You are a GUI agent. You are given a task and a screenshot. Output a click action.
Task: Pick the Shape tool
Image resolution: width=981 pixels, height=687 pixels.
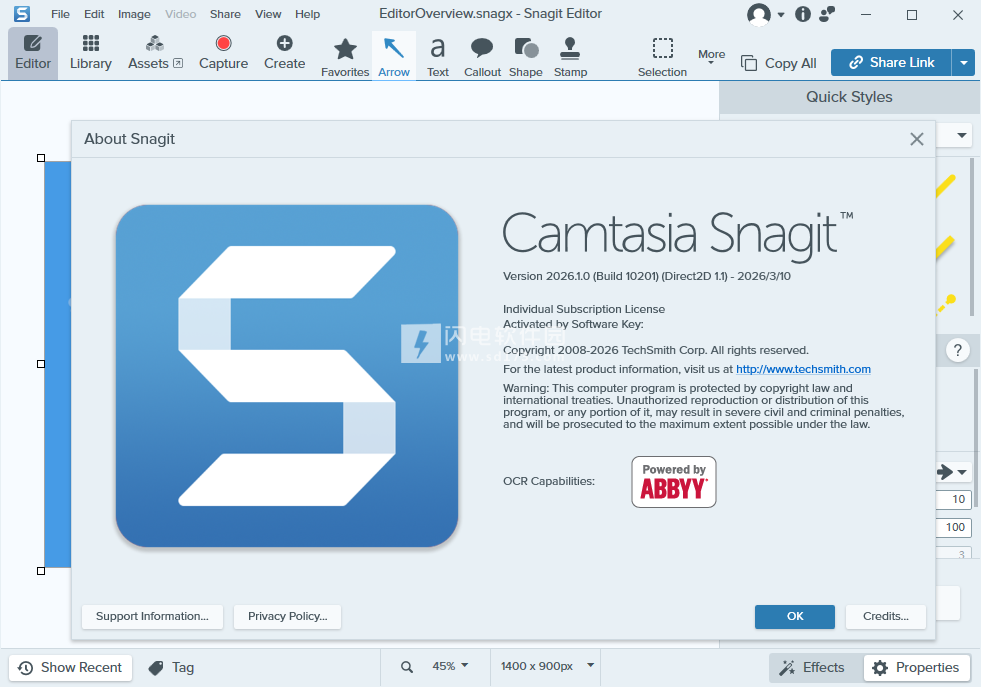[525, 55]
